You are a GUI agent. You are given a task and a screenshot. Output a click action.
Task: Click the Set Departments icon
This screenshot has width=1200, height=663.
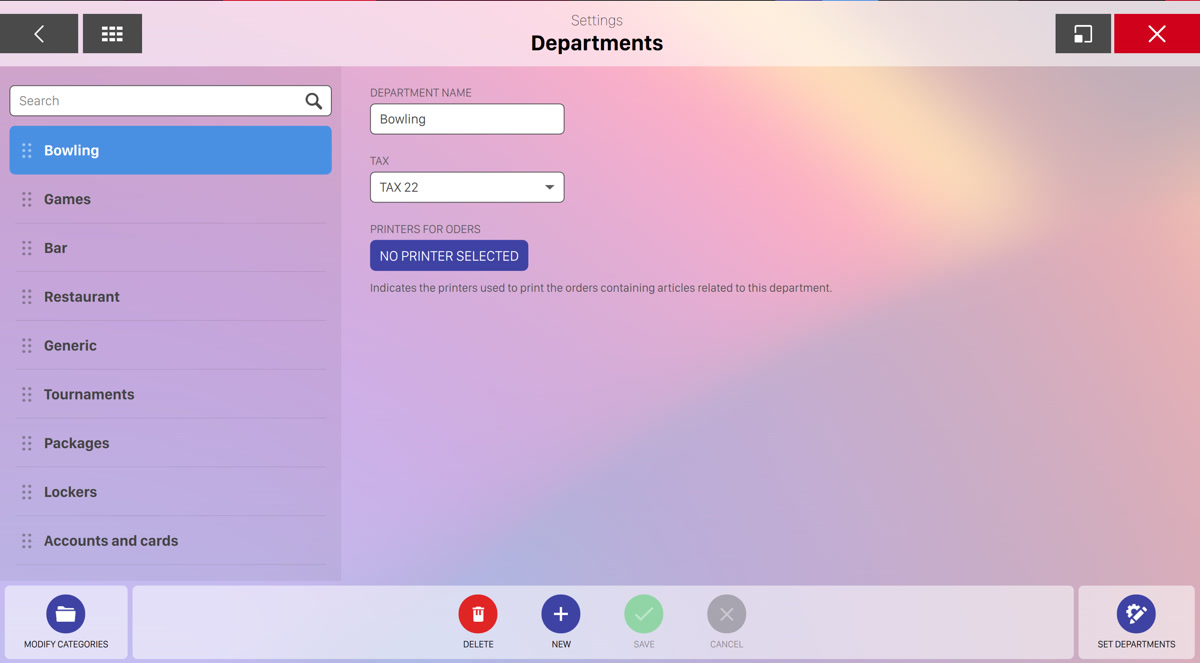[1136, 614]
